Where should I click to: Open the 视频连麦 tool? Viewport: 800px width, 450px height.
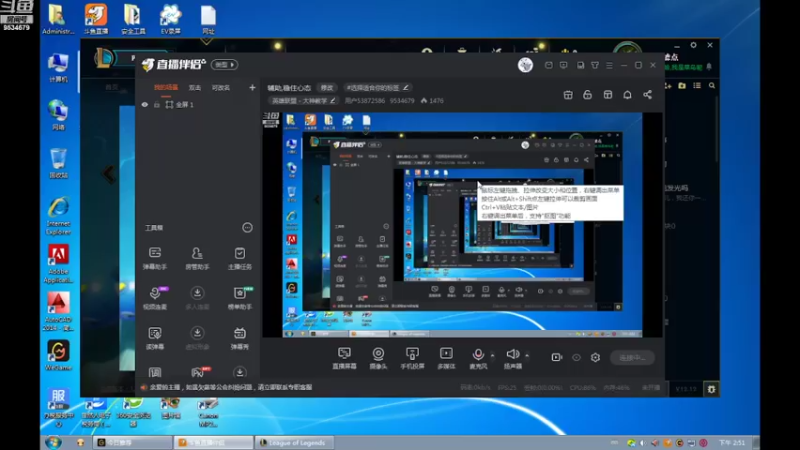[x=155, y=298]
